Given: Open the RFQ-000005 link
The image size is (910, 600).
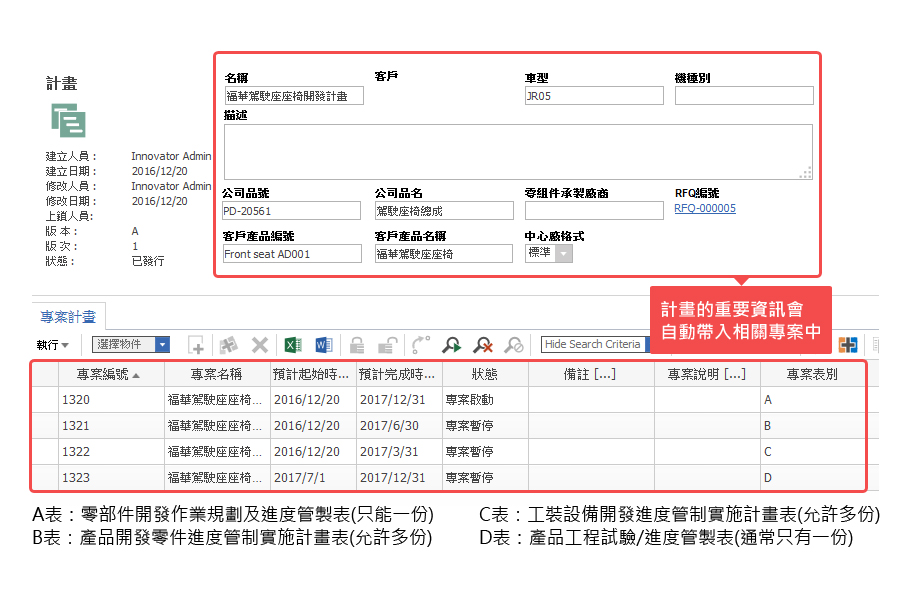Looking at the screenshot, I should pyautogui.click(x=704, y=209).
